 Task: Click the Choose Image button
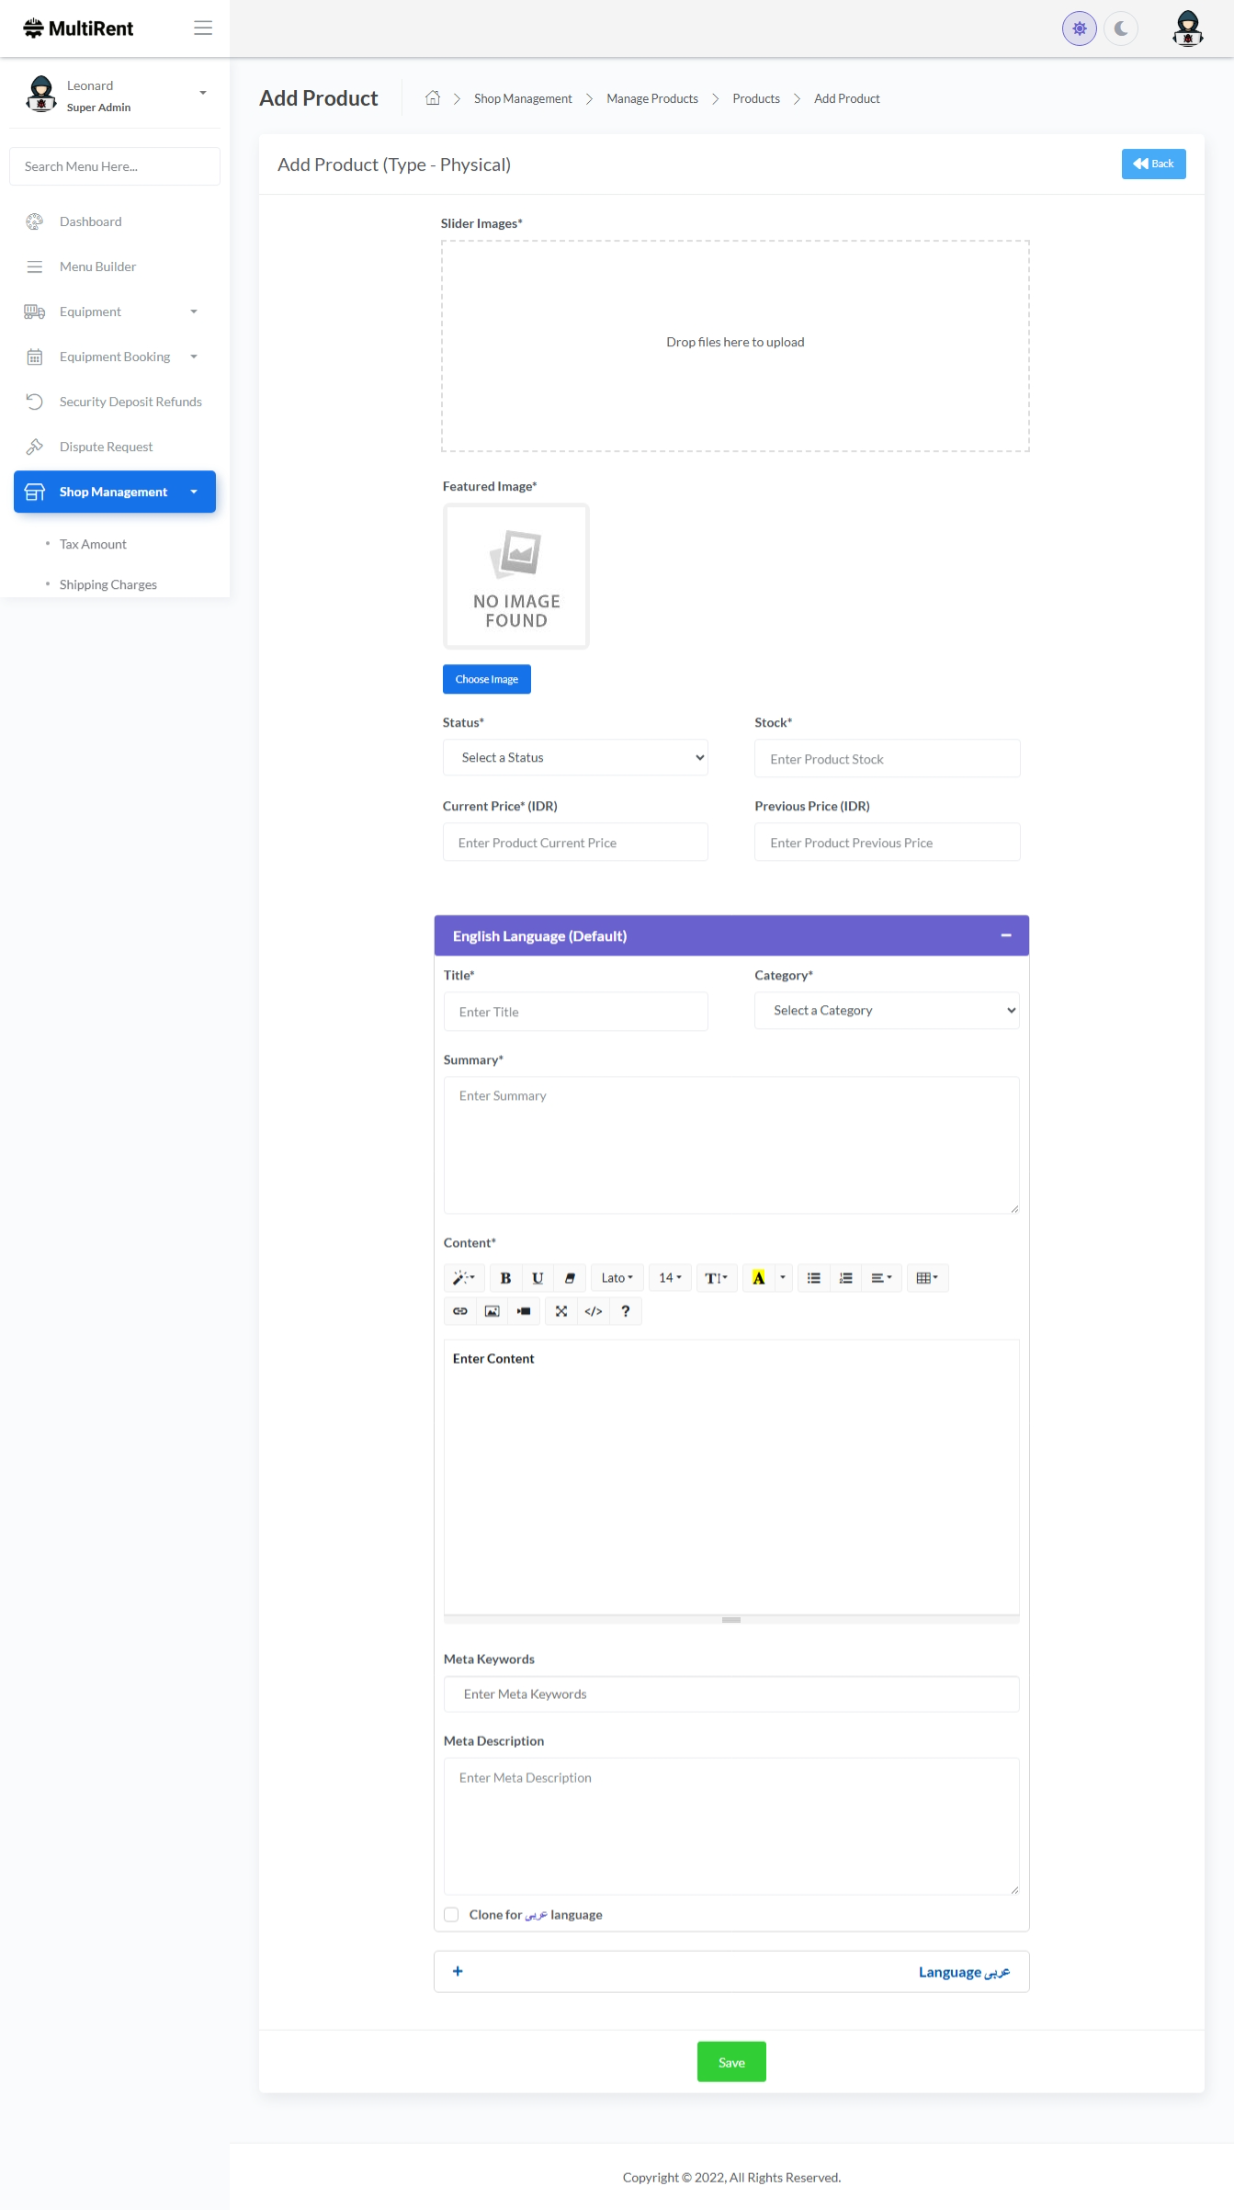point(486,679)
